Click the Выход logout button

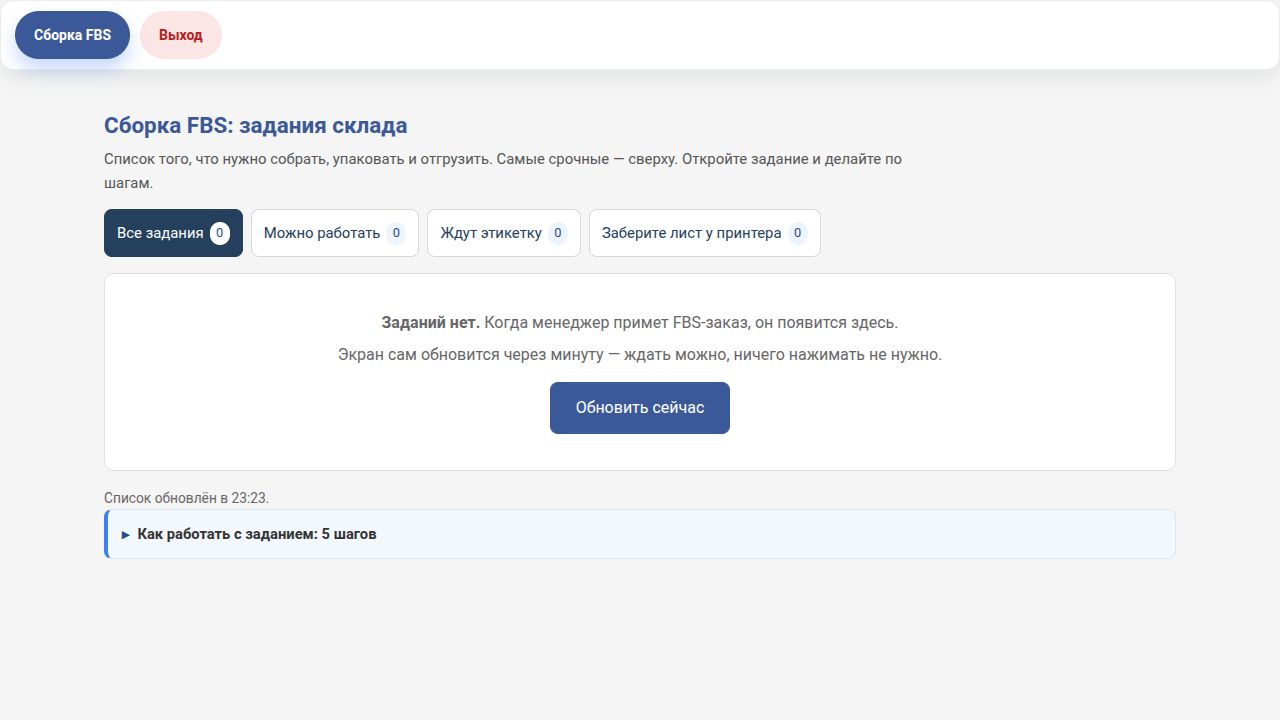181,35
